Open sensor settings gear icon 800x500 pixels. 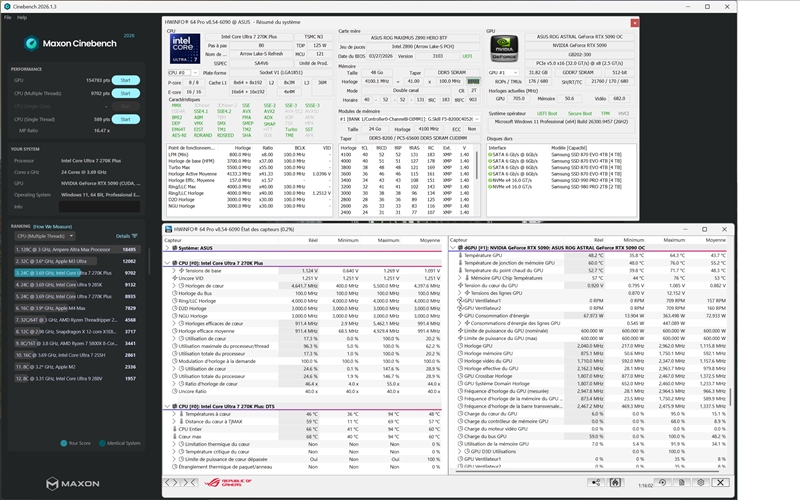pyautogui.click(x=701, y=482)
